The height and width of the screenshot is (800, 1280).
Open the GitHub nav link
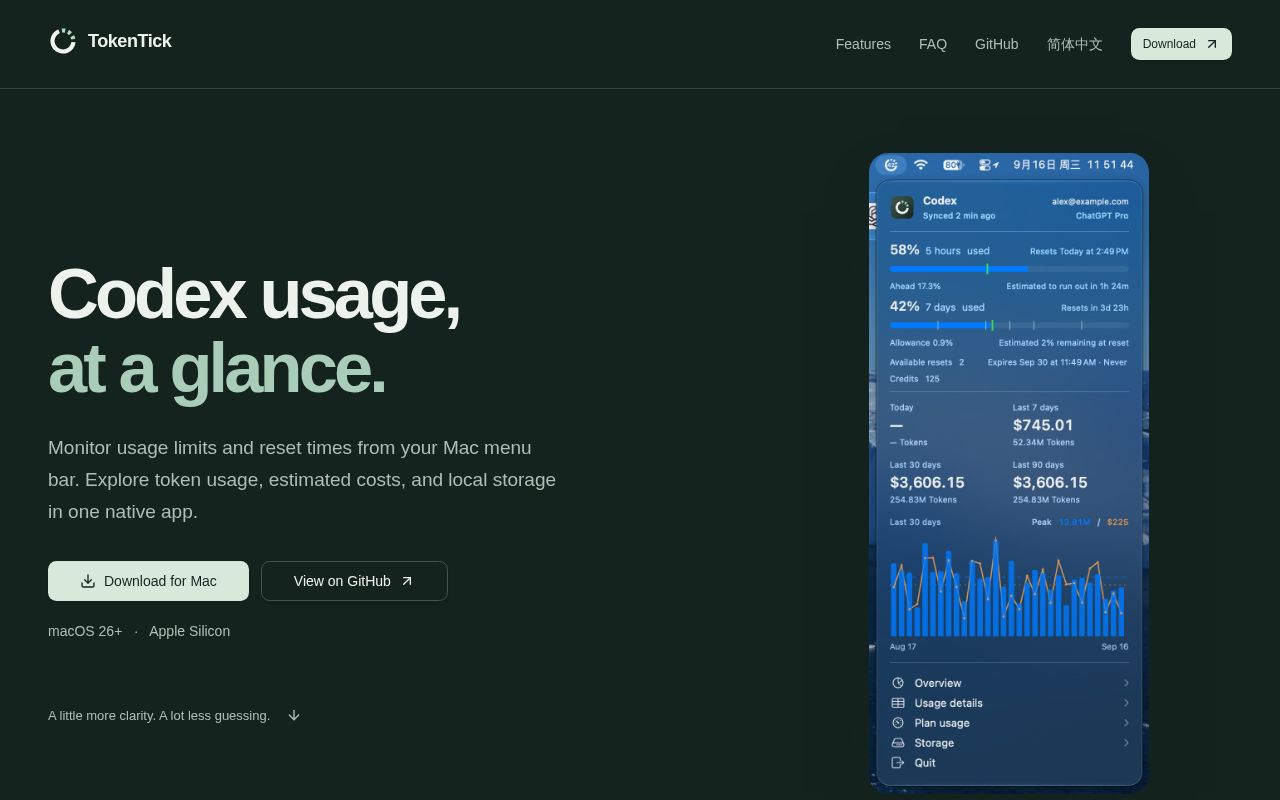pyautogui.click(x=997, y=44)
